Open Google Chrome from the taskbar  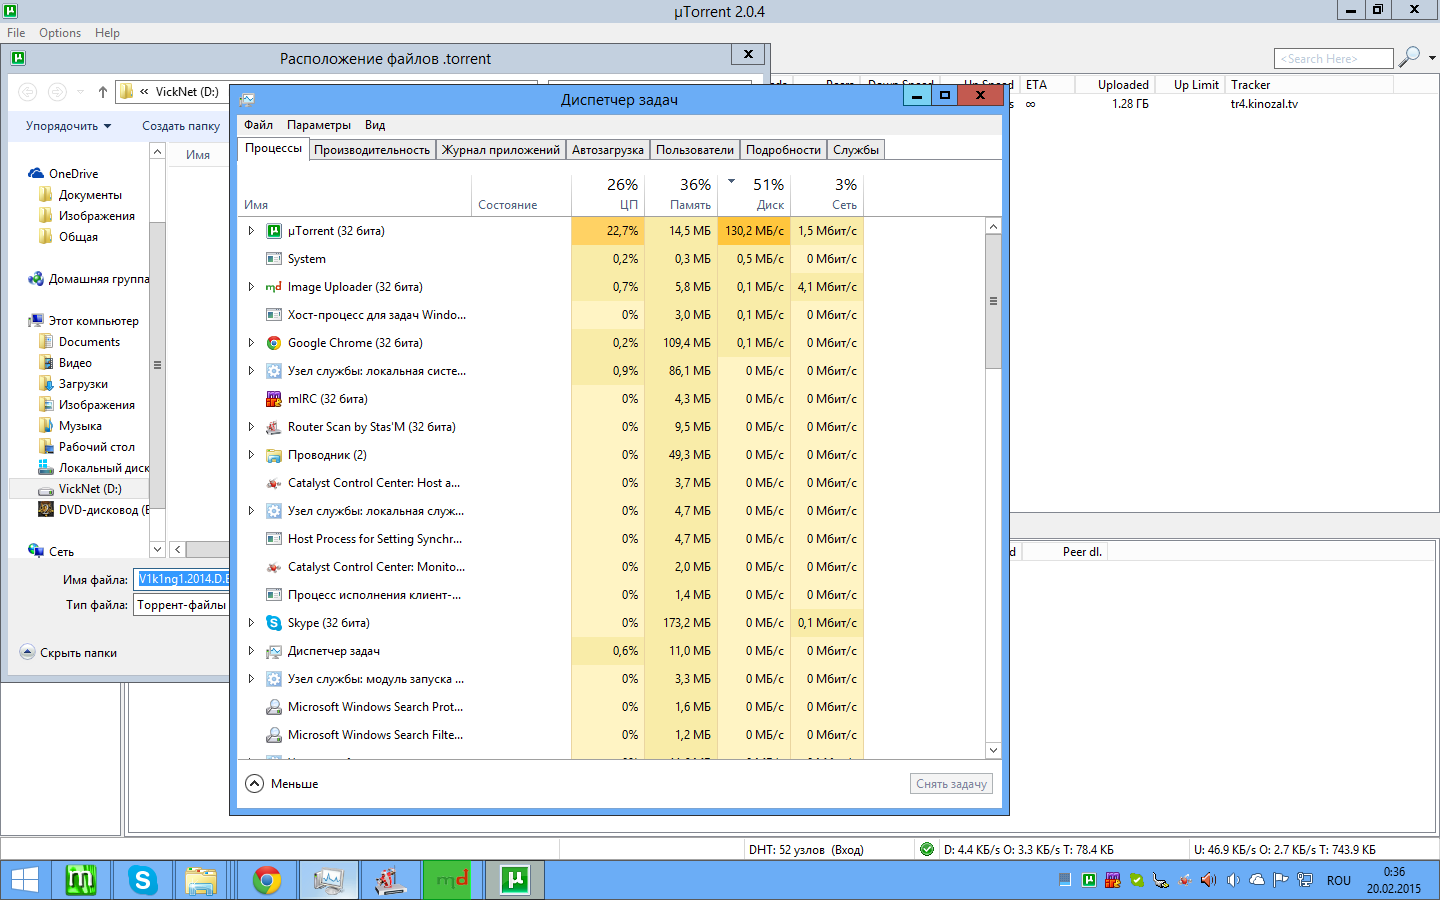click(267, 880)
